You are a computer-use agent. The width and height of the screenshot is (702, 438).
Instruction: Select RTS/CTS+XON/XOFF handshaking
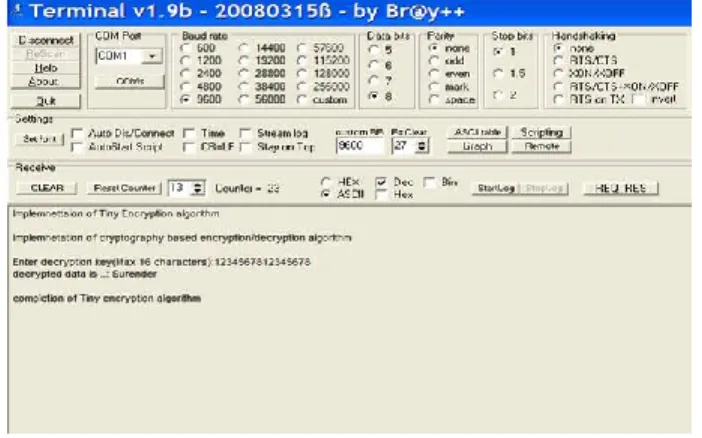pos(558,86)
